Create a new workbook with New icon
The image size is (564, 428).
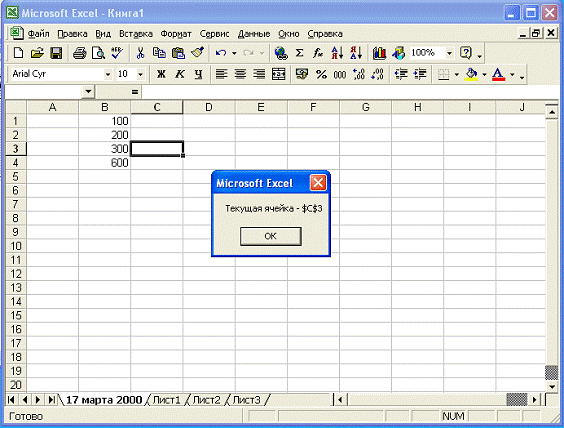point(18,53)
